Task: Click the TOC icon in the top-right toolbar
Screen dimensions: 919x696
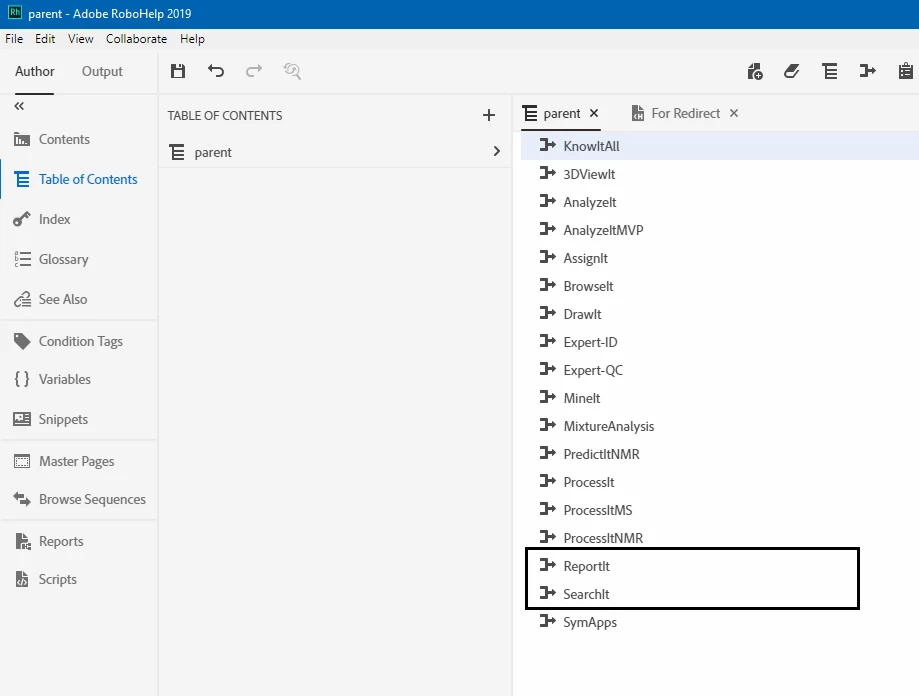Action: point(829,71)
